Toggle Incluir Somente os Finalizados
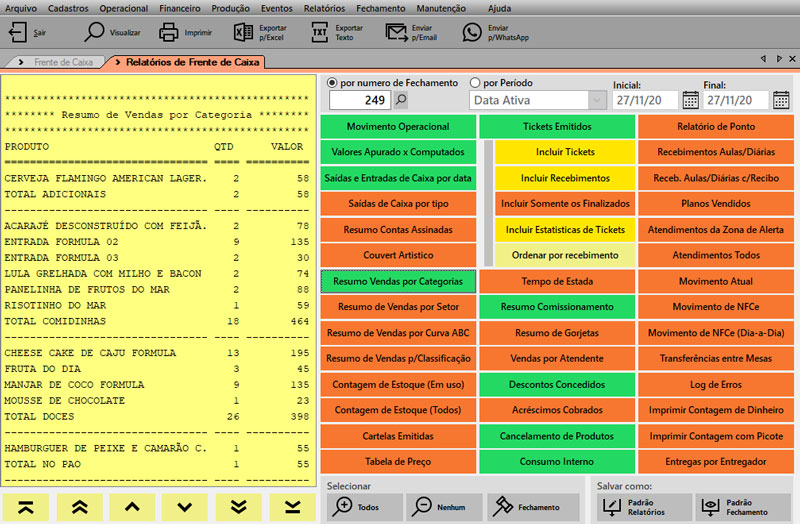This screenshot has width=800, height=524. [565, 204]
